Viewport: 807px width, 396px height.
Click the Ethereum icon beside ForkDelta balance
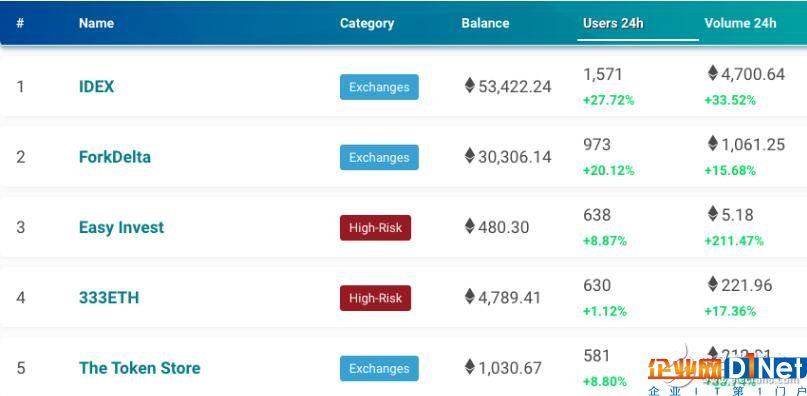point(469,156)
